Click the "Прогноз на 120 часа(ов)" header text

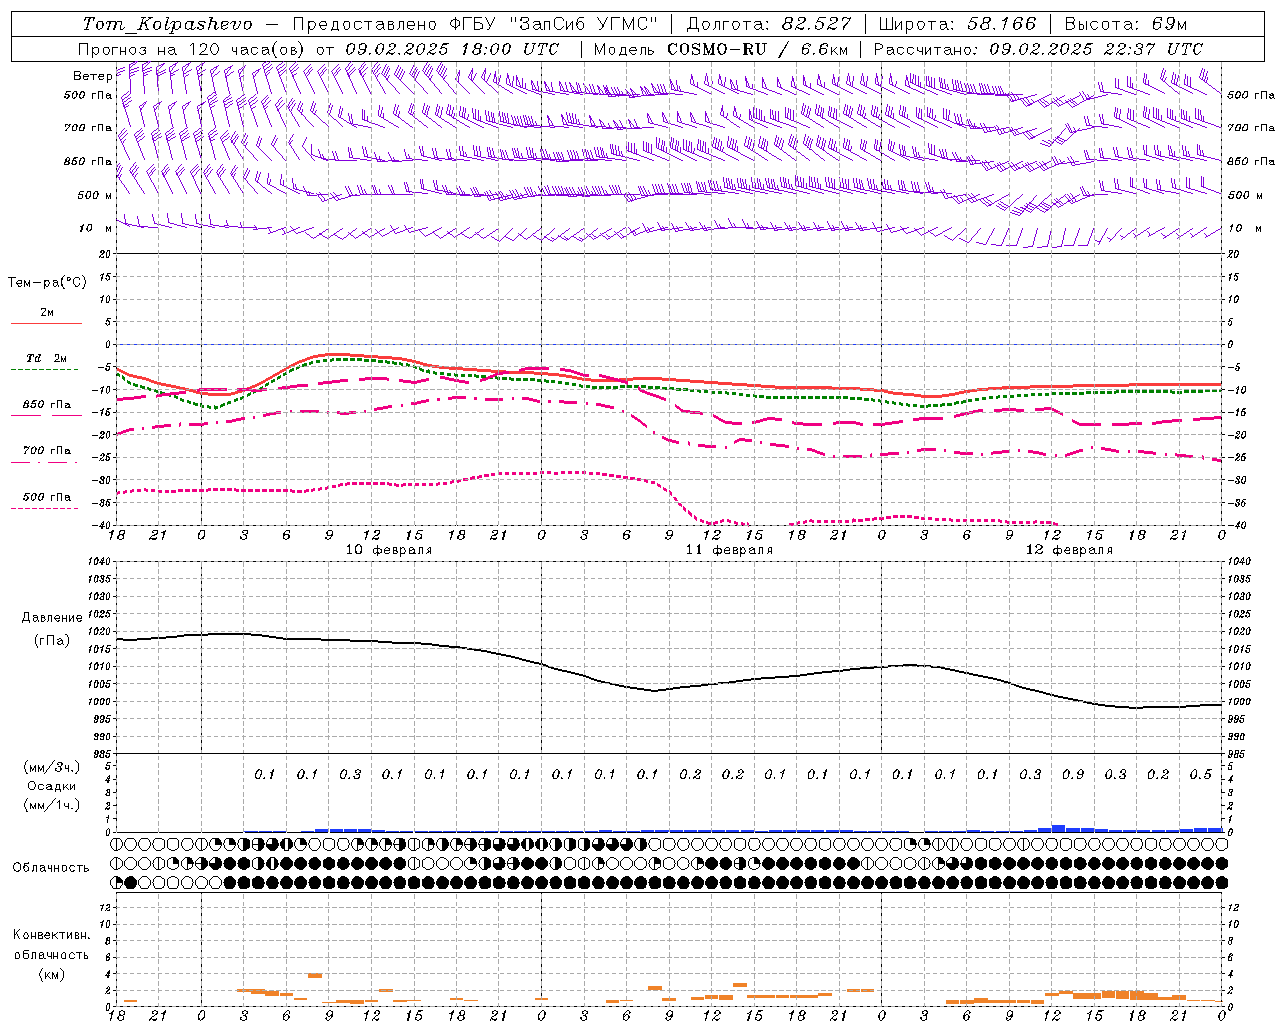tap(193, 49)
